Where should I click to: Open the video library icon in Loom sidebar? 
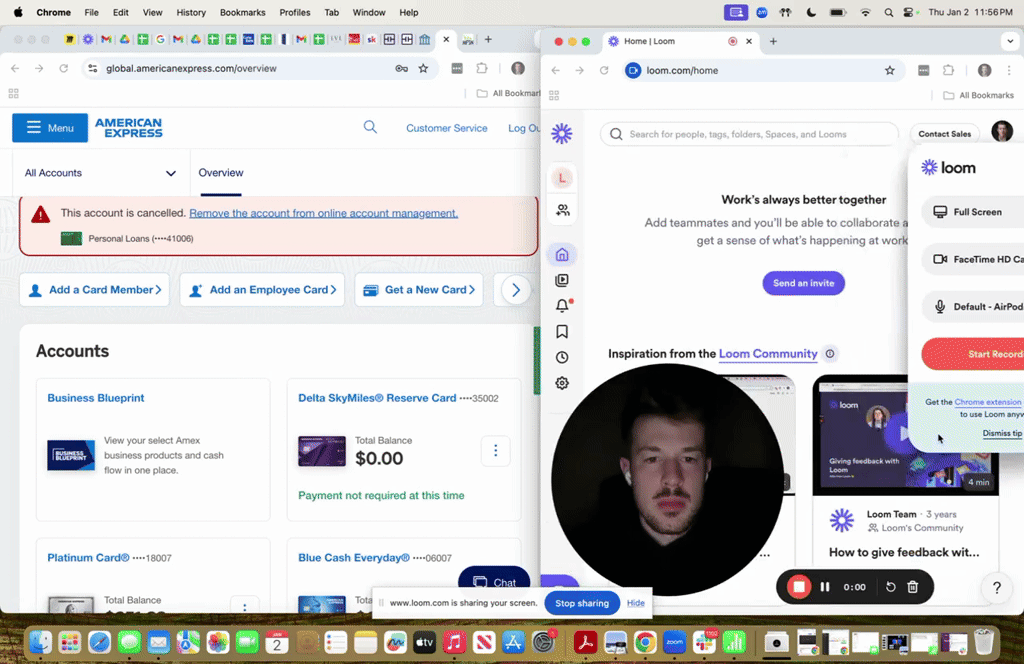coord(562,280)
